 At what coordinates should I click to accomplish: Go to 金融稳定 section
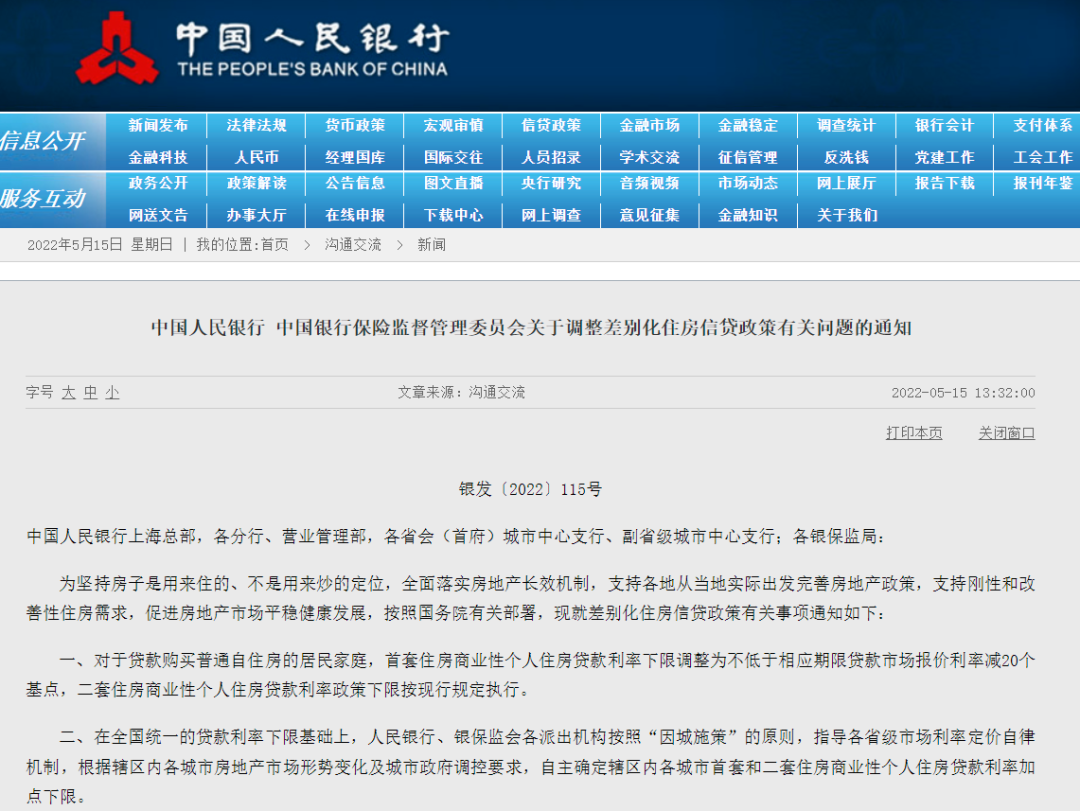(x=748, y=125)
